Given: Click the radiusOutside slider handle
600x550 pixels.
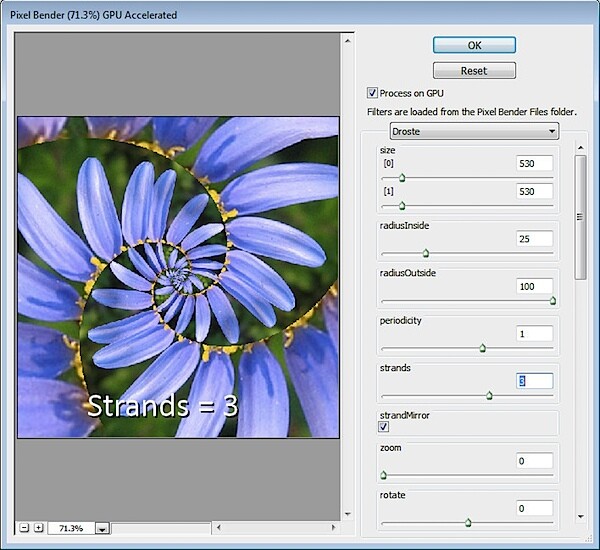Looking at the screenshot, I should pyautogui.click(x=553, y=301).
